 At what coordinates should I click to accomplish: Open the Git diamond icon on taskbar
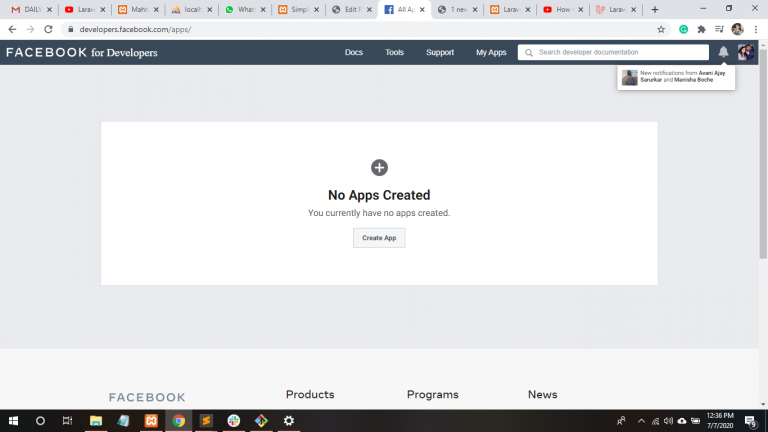coord(261,421)
